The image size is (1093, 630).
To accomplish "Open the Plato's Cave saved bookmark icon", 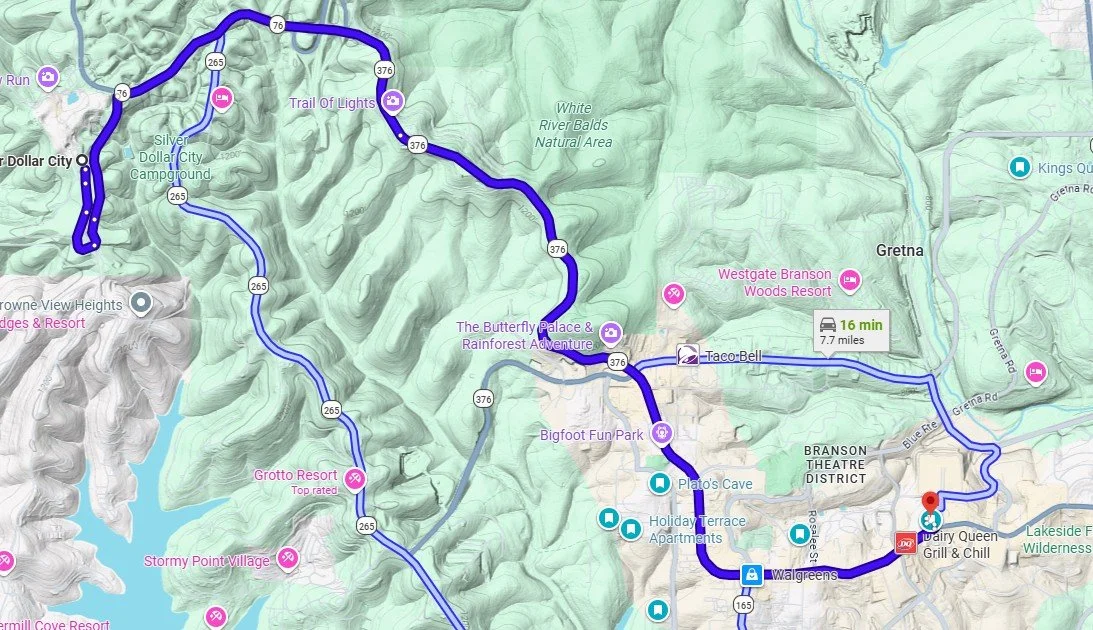I will [x=659, y=483].
